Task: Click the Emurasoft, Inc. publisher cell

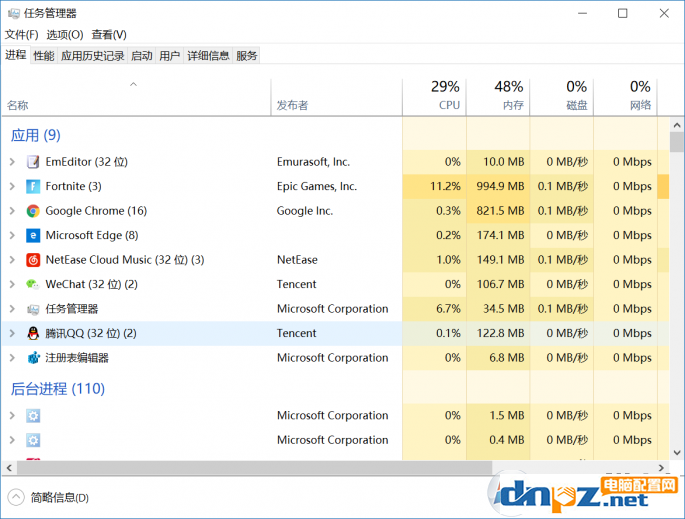Action: click(313, 162)
